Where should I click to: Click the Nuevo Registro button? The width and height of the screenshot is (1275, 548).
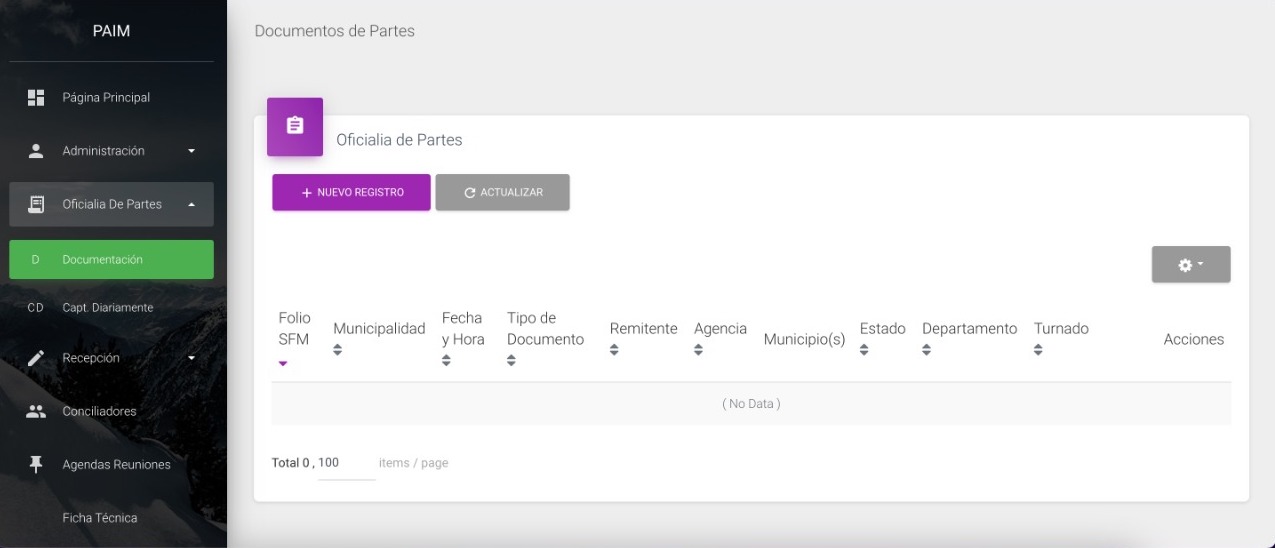(x=351, y=192)
